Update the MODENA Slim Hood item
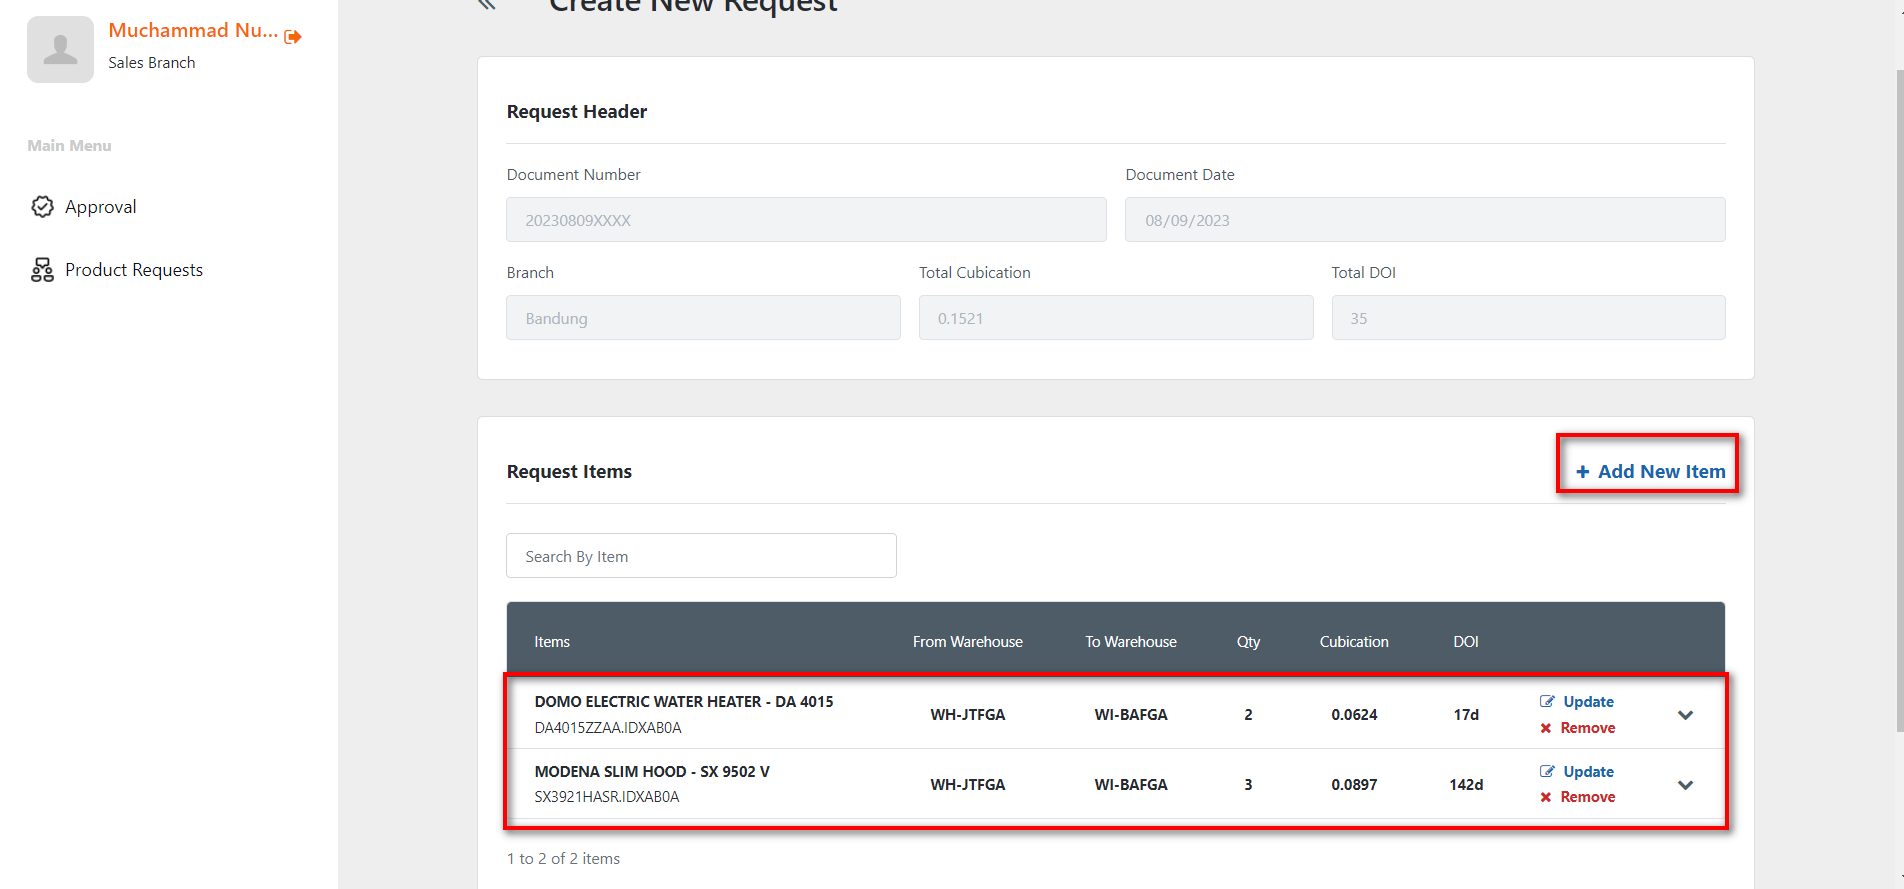Image resolution: width=1904 pixels, height=889 pixels. [1587, 772]
